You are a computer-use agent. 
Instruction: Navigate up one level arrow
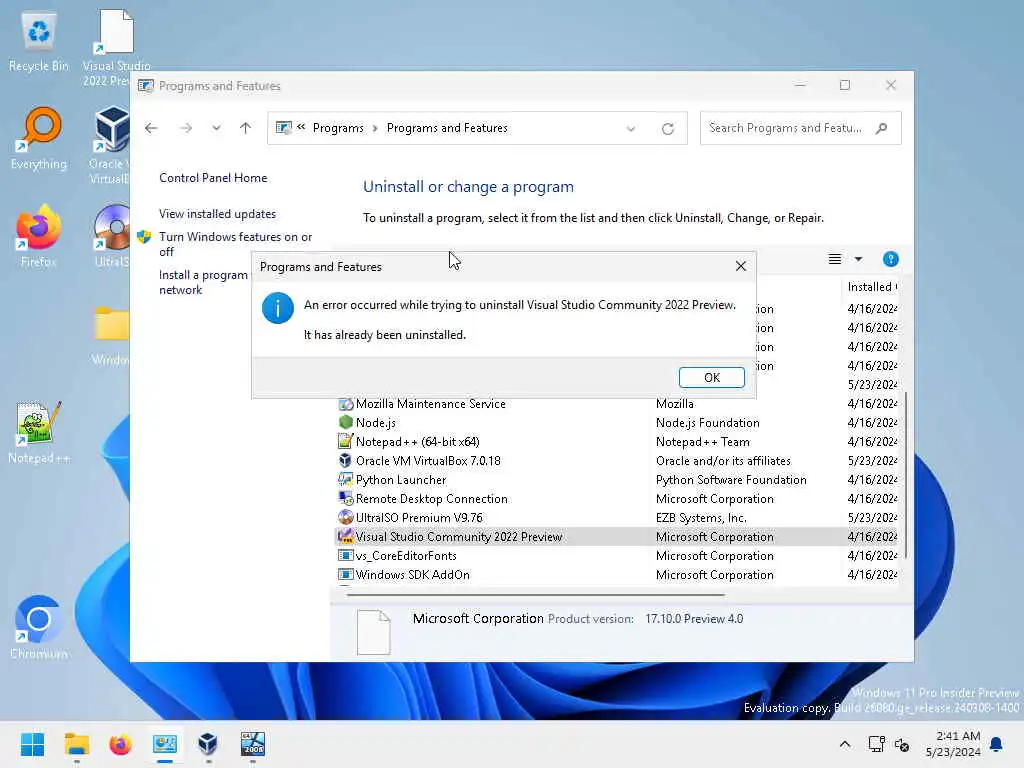pos(246,128)
